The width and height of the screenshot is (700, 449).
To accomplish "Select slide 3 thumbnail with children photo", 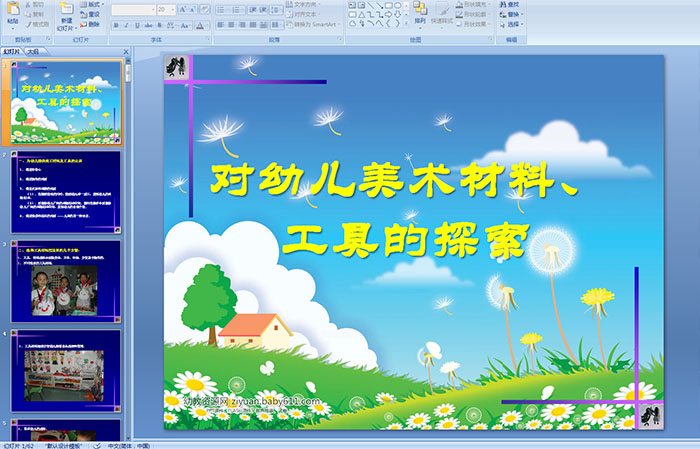I will pyautogui.click(x=66, y=281).
